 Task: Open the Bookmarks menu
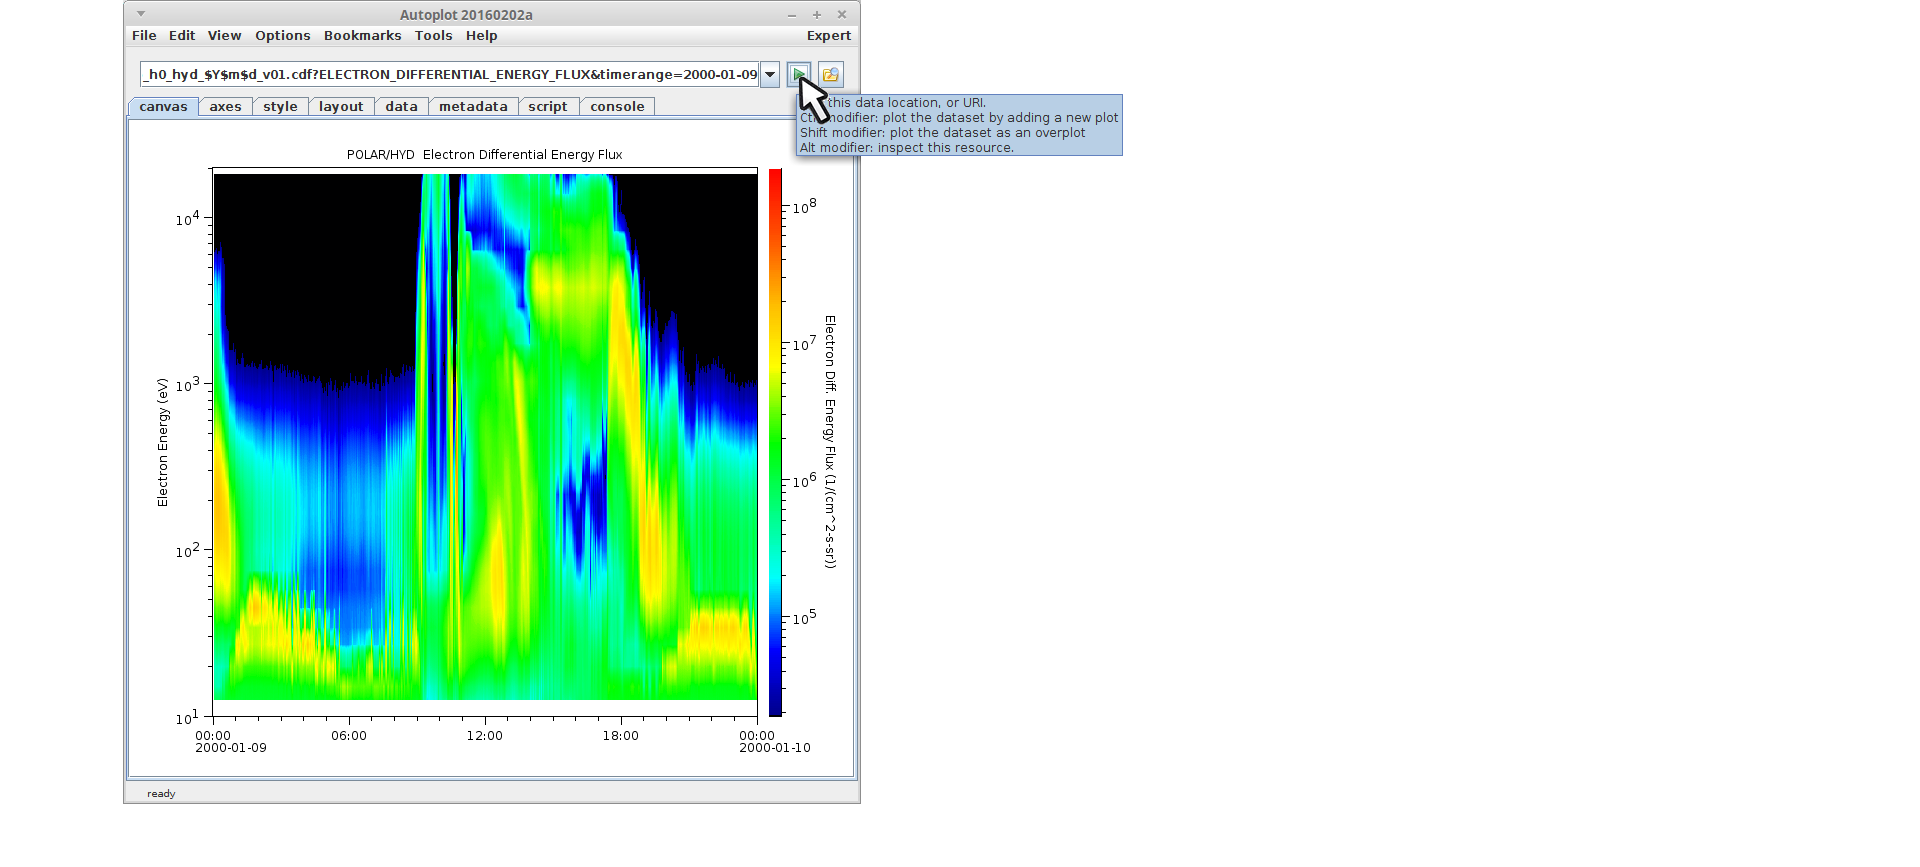click(x=362, y=36)
